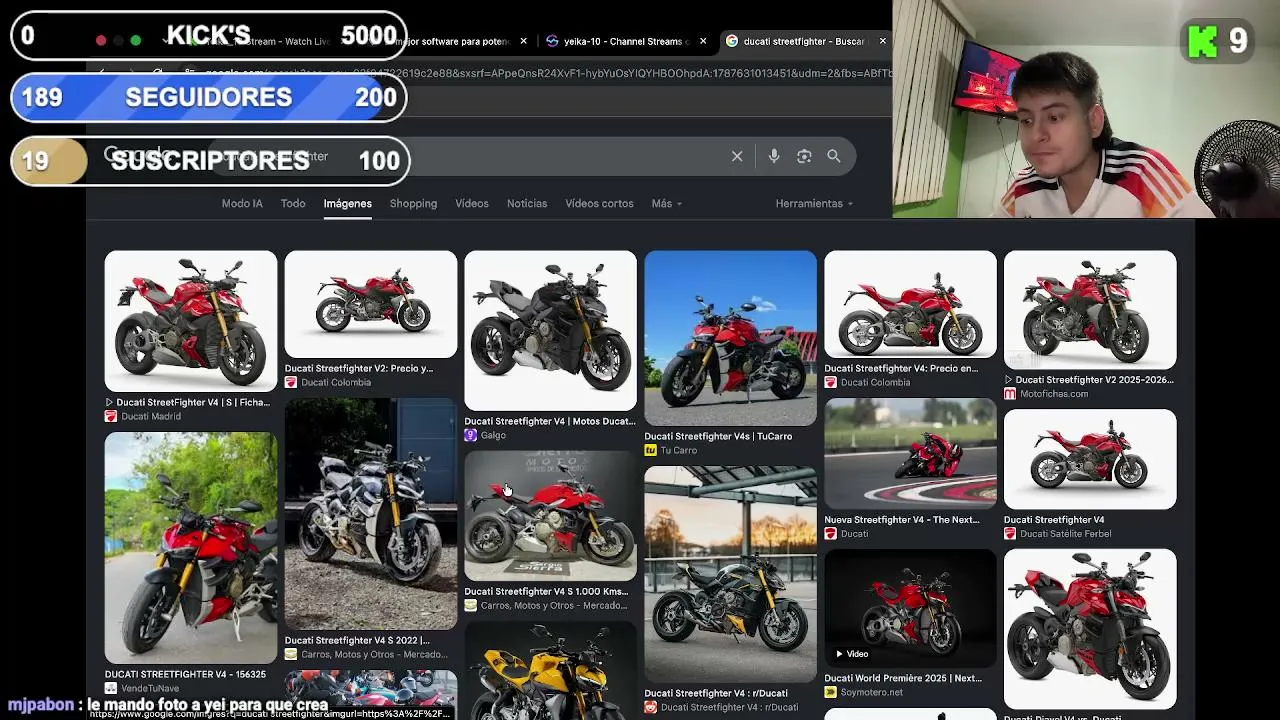Open 'DUCATI STREETFIGHTER V4 - 156325' thumbnail
The height and width of the screenshot is (720, 1280).
[191, 548]
